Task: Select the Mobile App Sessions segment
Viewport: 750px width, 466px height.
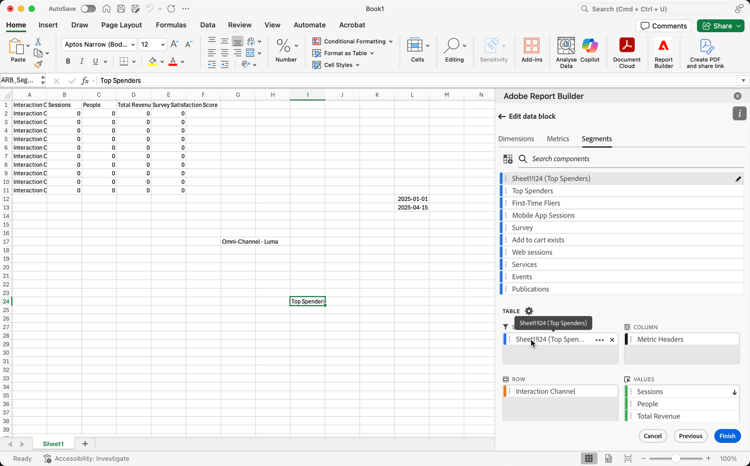Action: coord(622,215)
